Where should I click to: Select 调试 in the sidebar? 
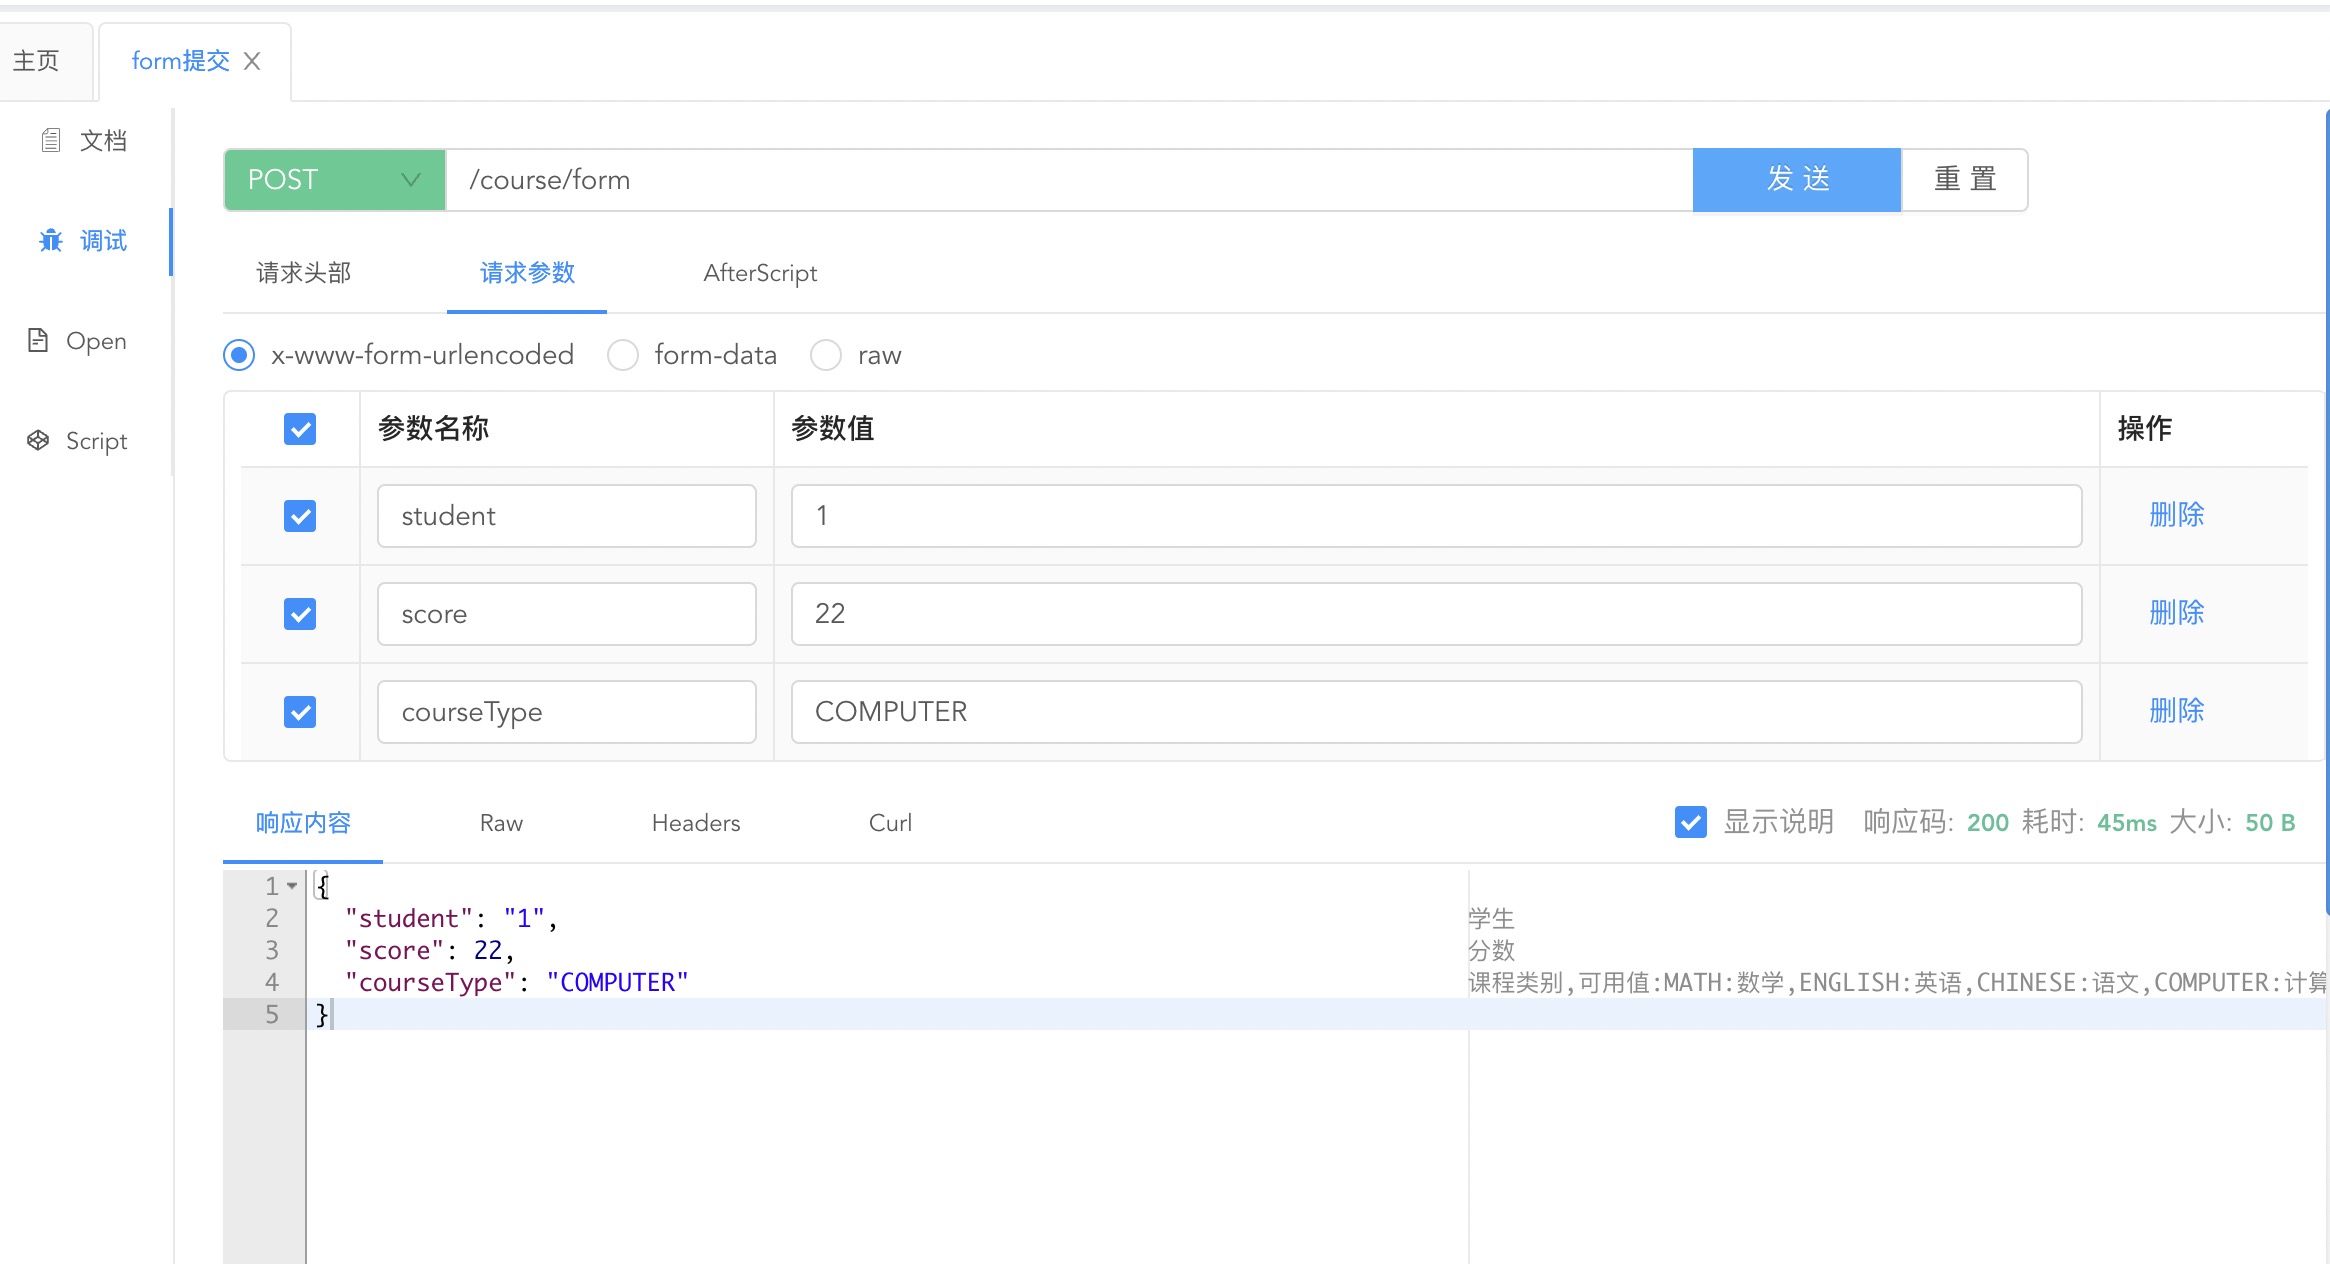103,241
